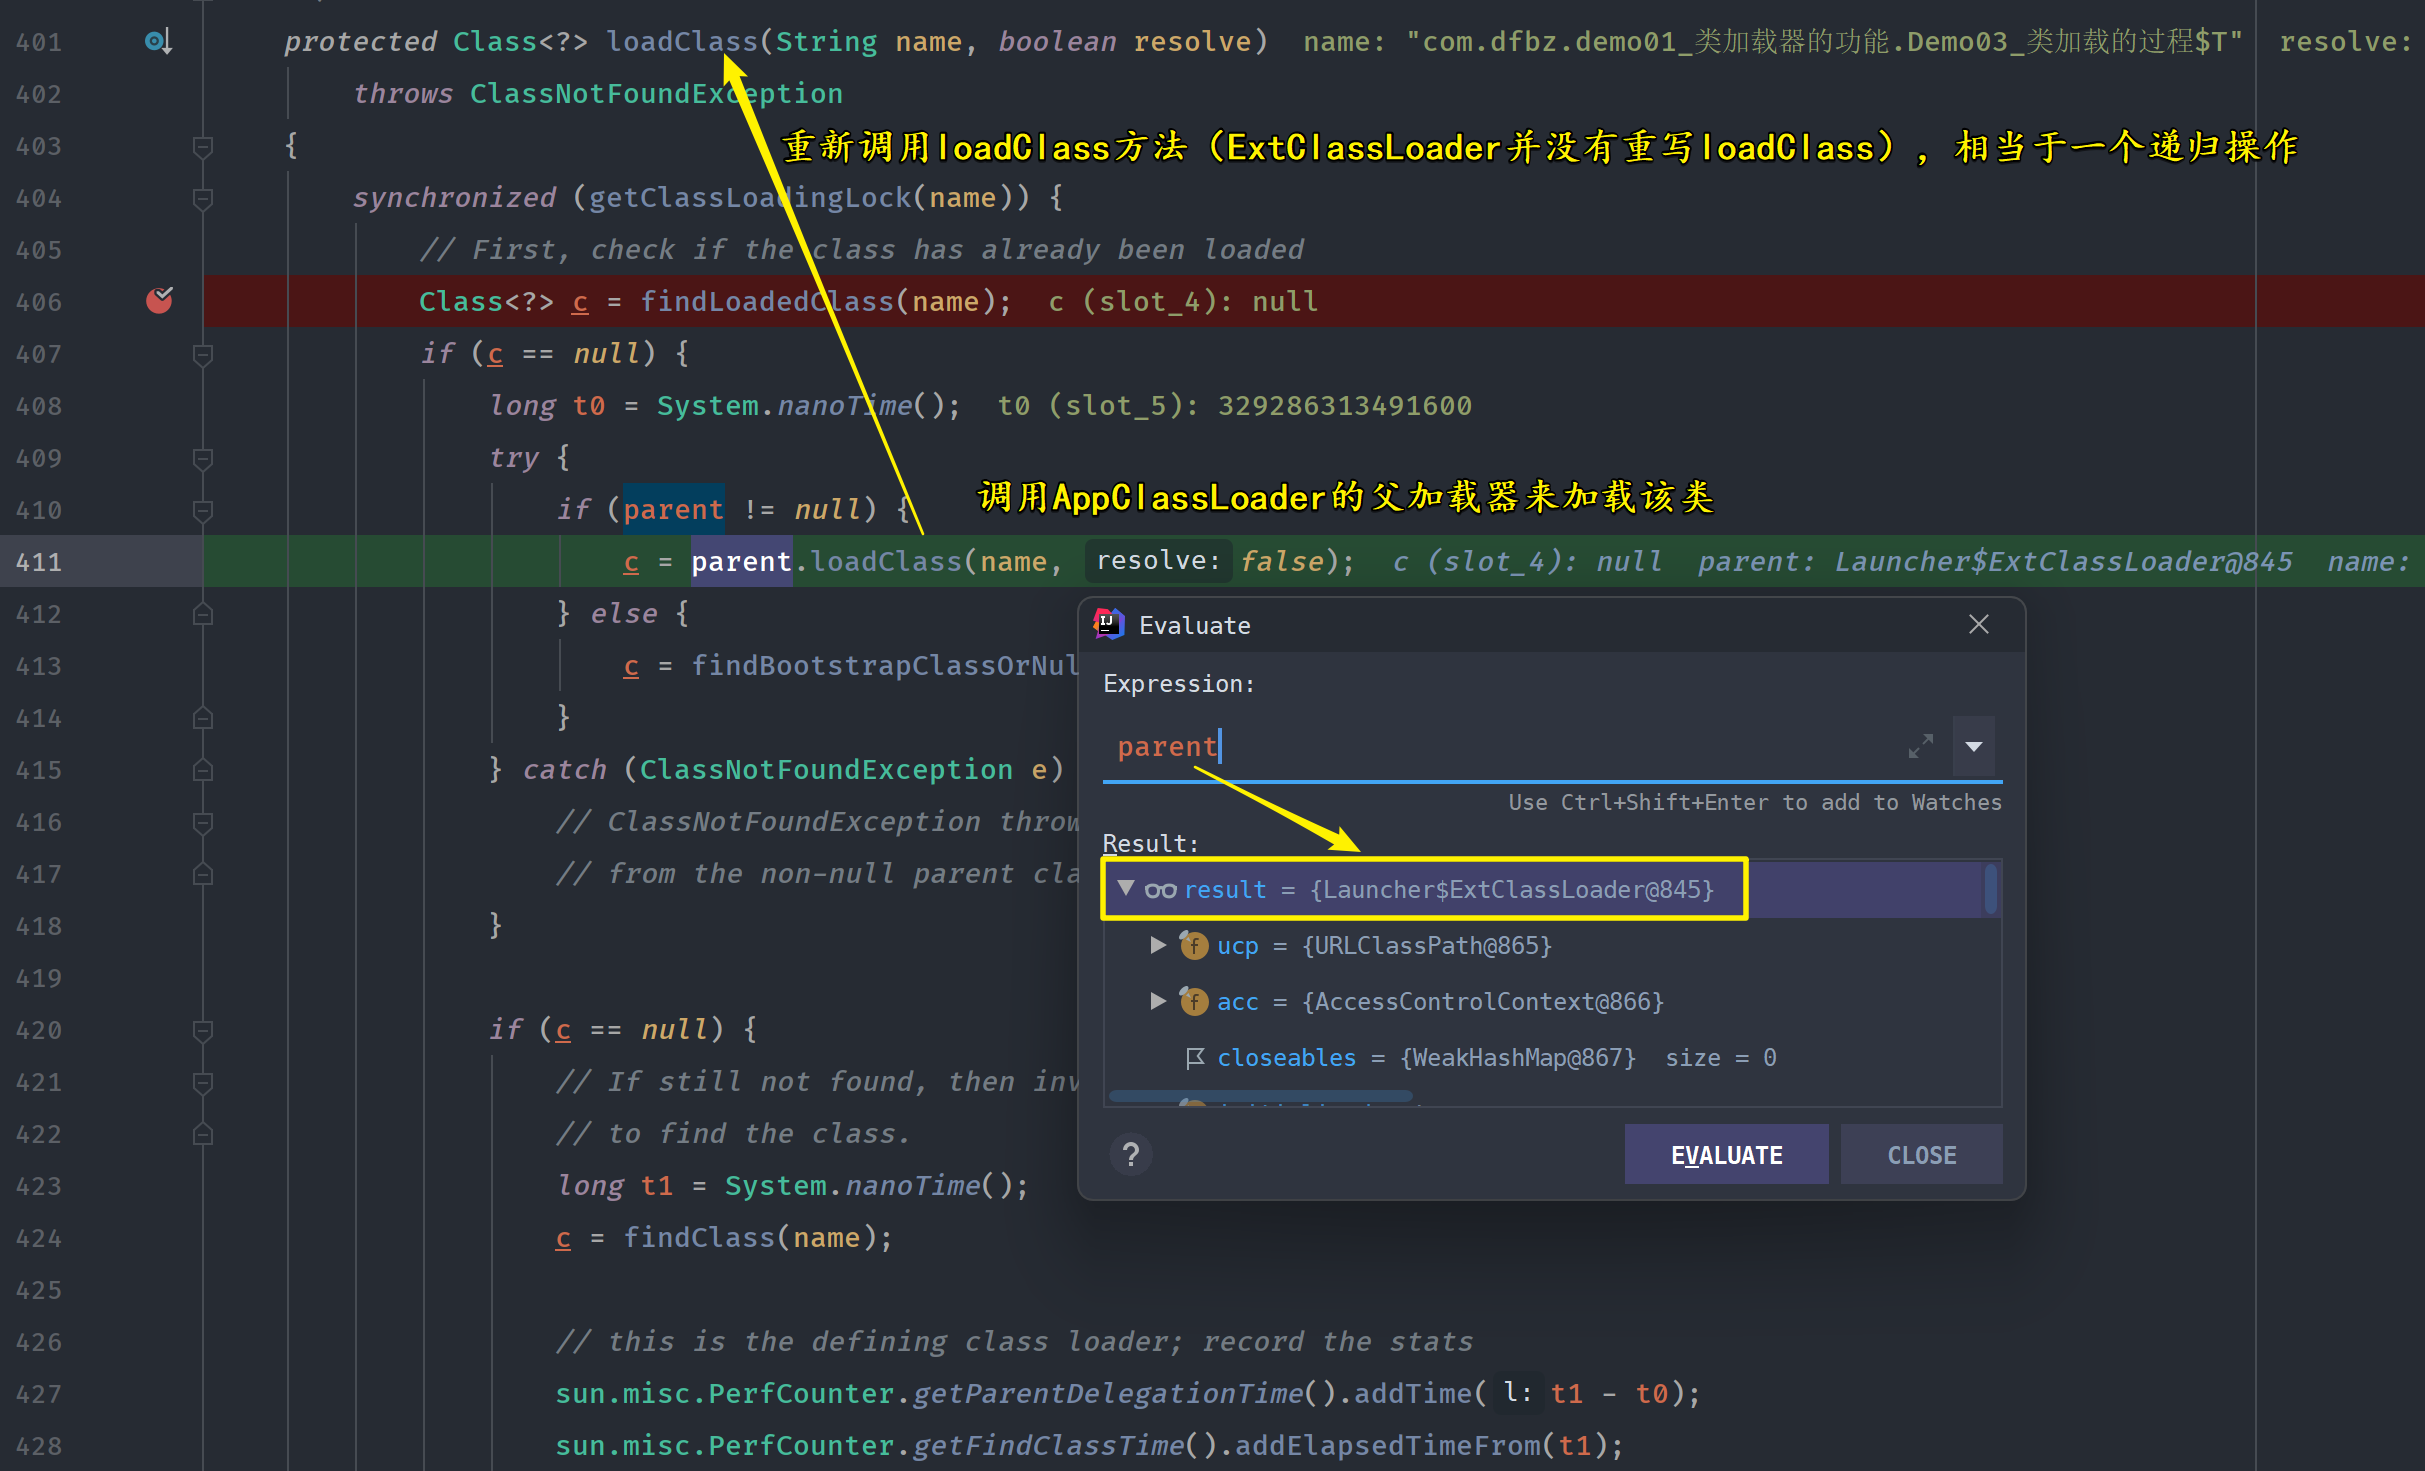This screenshot has height=1471, width=2425.
Task: Click the result horizontal scrollbar thumb
Action: pos(1260,1097)
